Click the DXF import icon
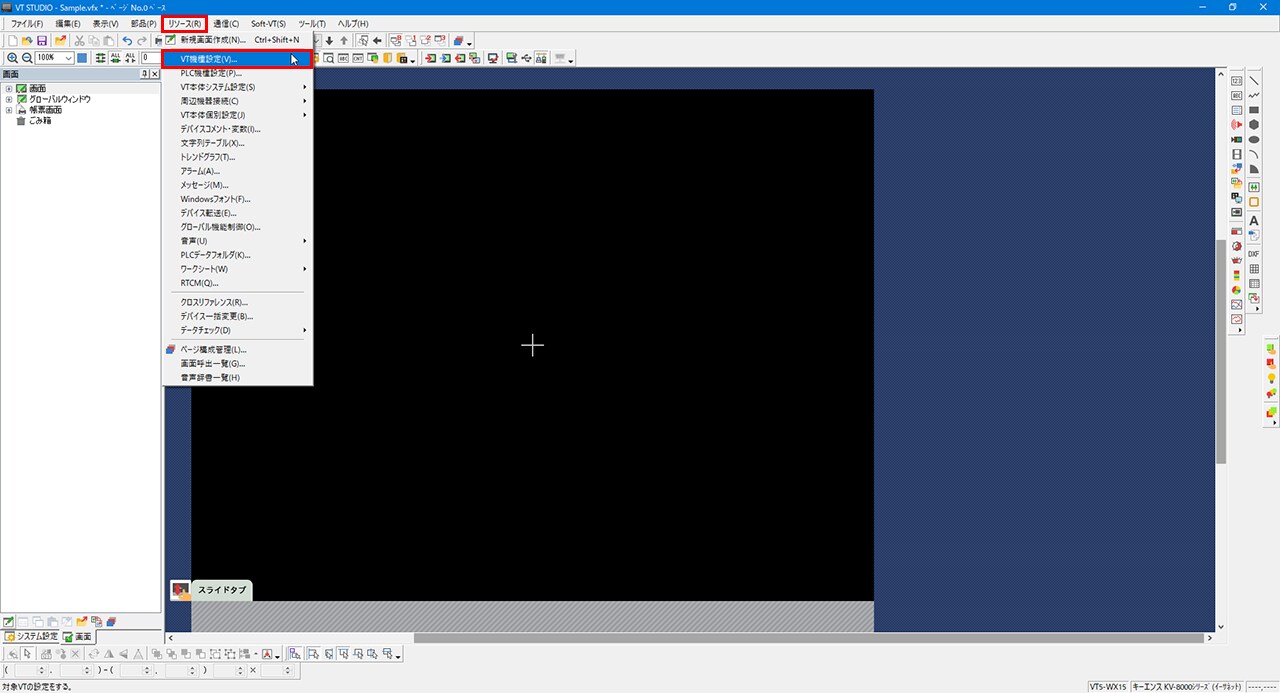This screenshot has height=693, width=1280. coord(1254,254)
